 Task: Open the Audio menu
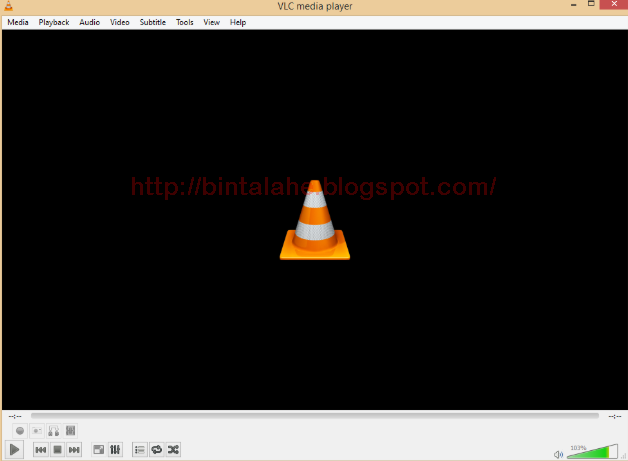coord(89,22)
